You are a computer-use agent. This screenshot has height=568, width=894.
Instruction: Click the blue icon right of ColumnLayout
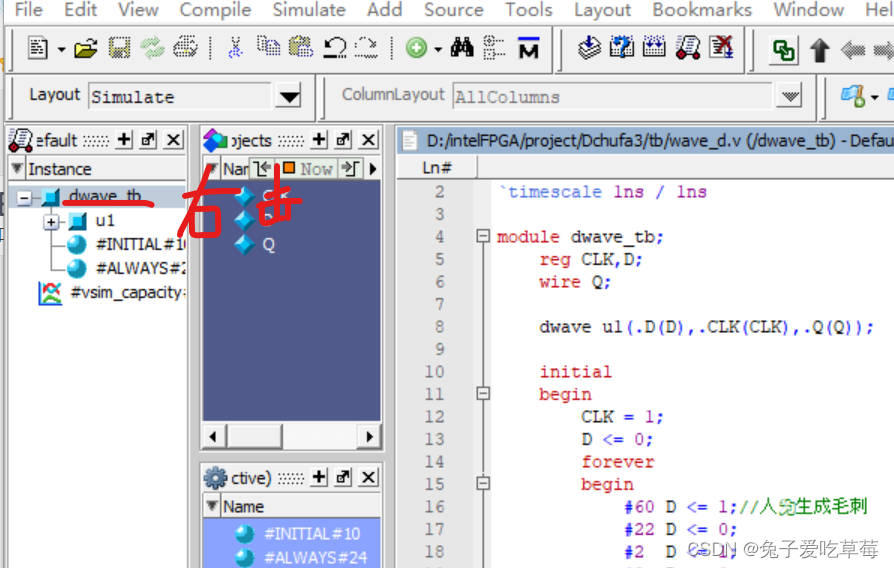pyautogui.click(x=854, y=96)
